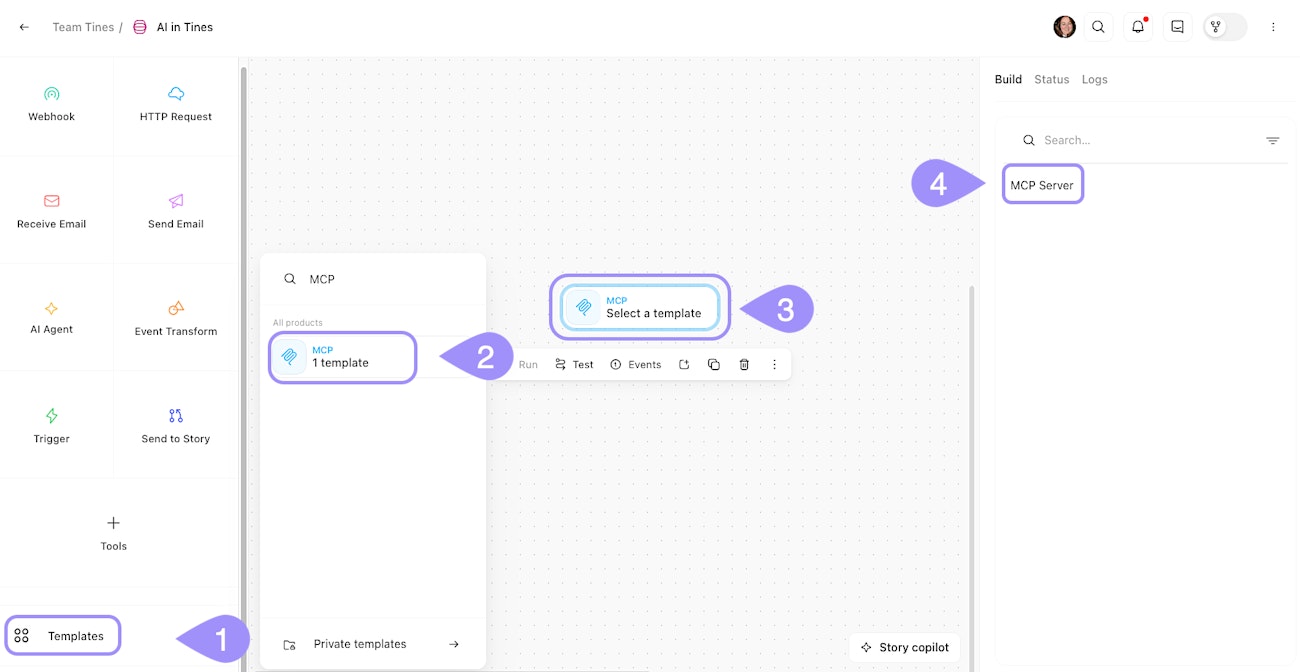Go back using the arrow
The width and height of the screenshot is (1300, 672).
pos(24,27)
